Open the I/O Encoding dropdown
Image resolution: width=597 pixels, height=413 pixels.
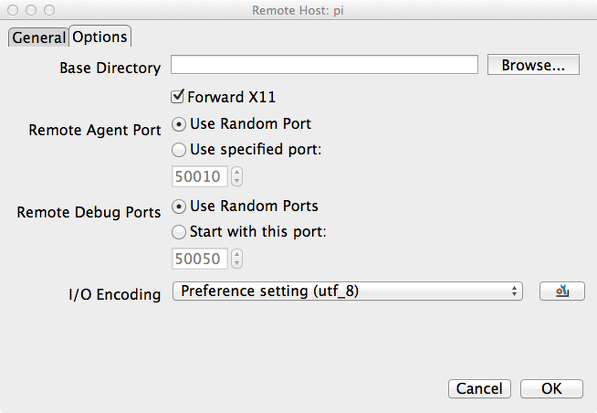click(x=347, y=291)
